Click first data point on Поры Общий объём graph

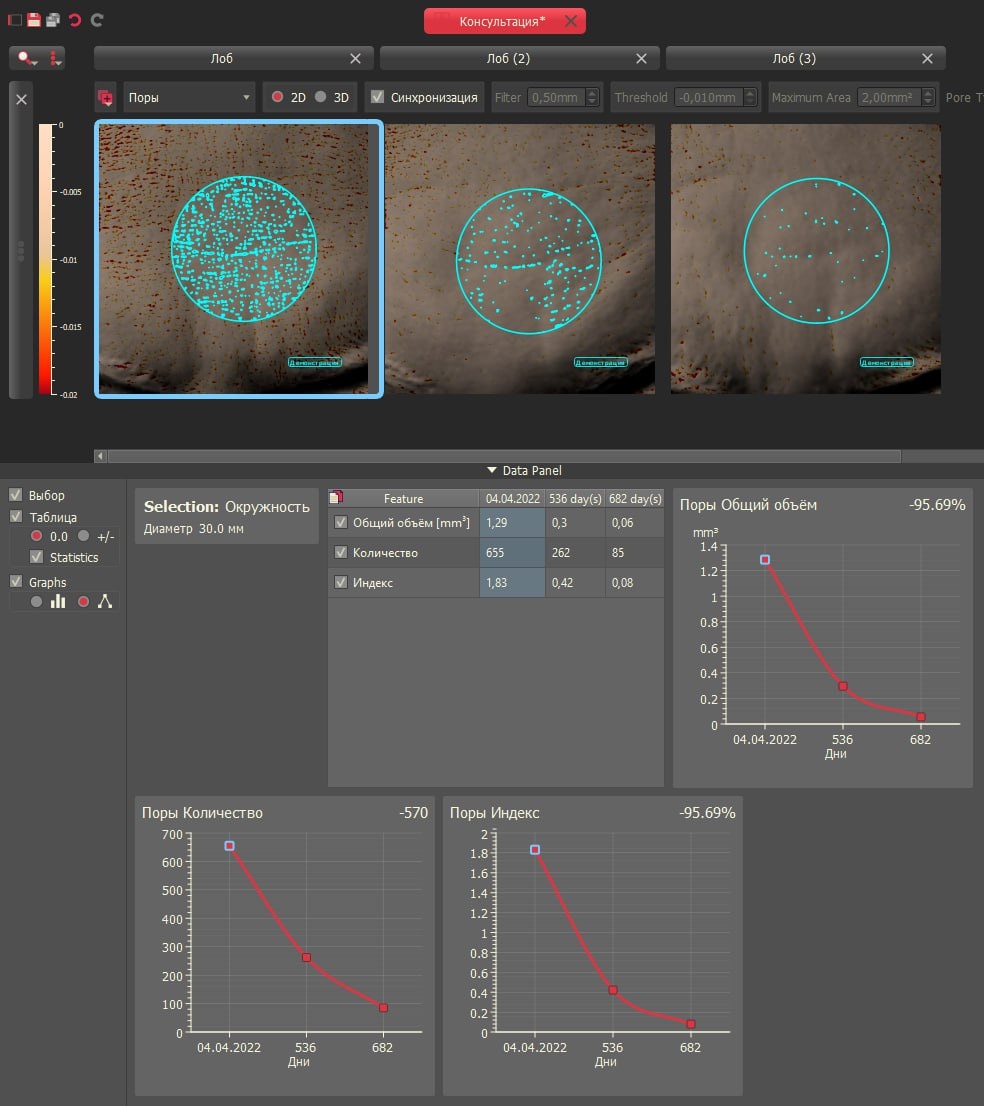(x=765, y=559)
